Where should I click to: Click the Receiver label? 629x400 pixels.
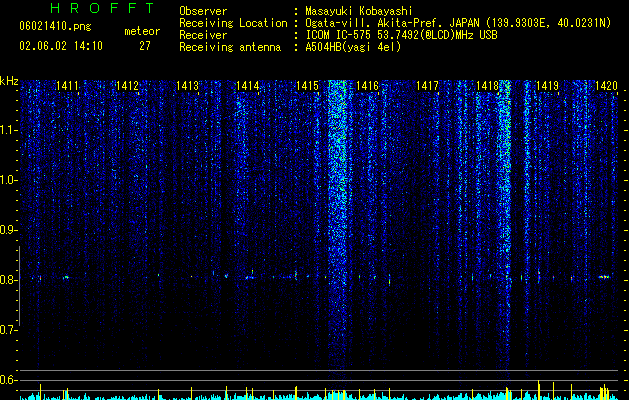[203, 35]
